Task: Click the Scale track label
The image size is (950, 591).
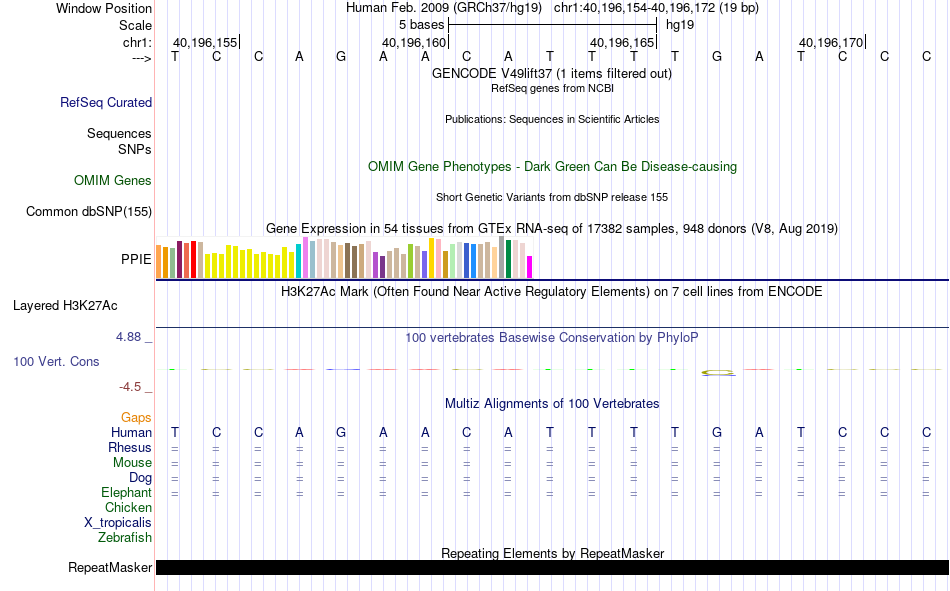Action: (135, 25)
